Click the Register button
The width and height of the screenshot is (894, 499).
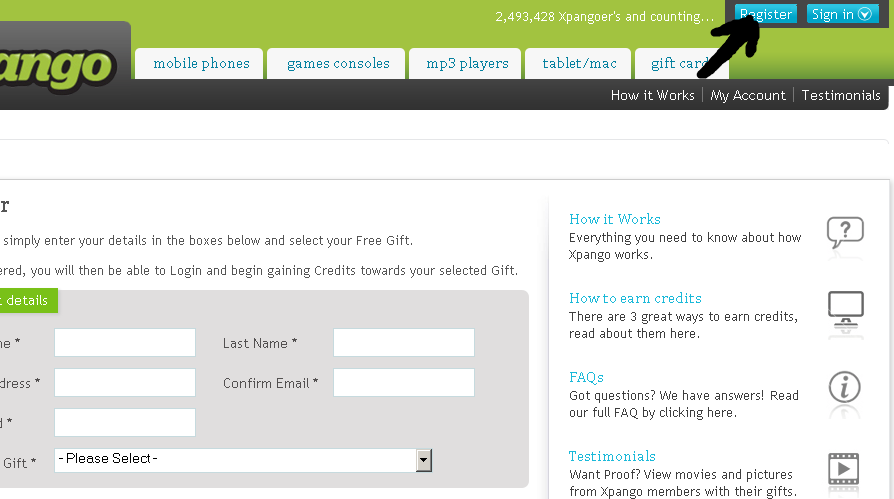tap(766, 14)
